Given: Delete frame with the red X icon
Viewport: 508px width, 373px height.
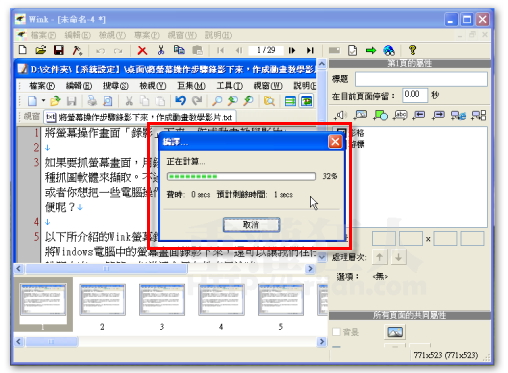Looking at the screenshot, I should click(142, 50).
